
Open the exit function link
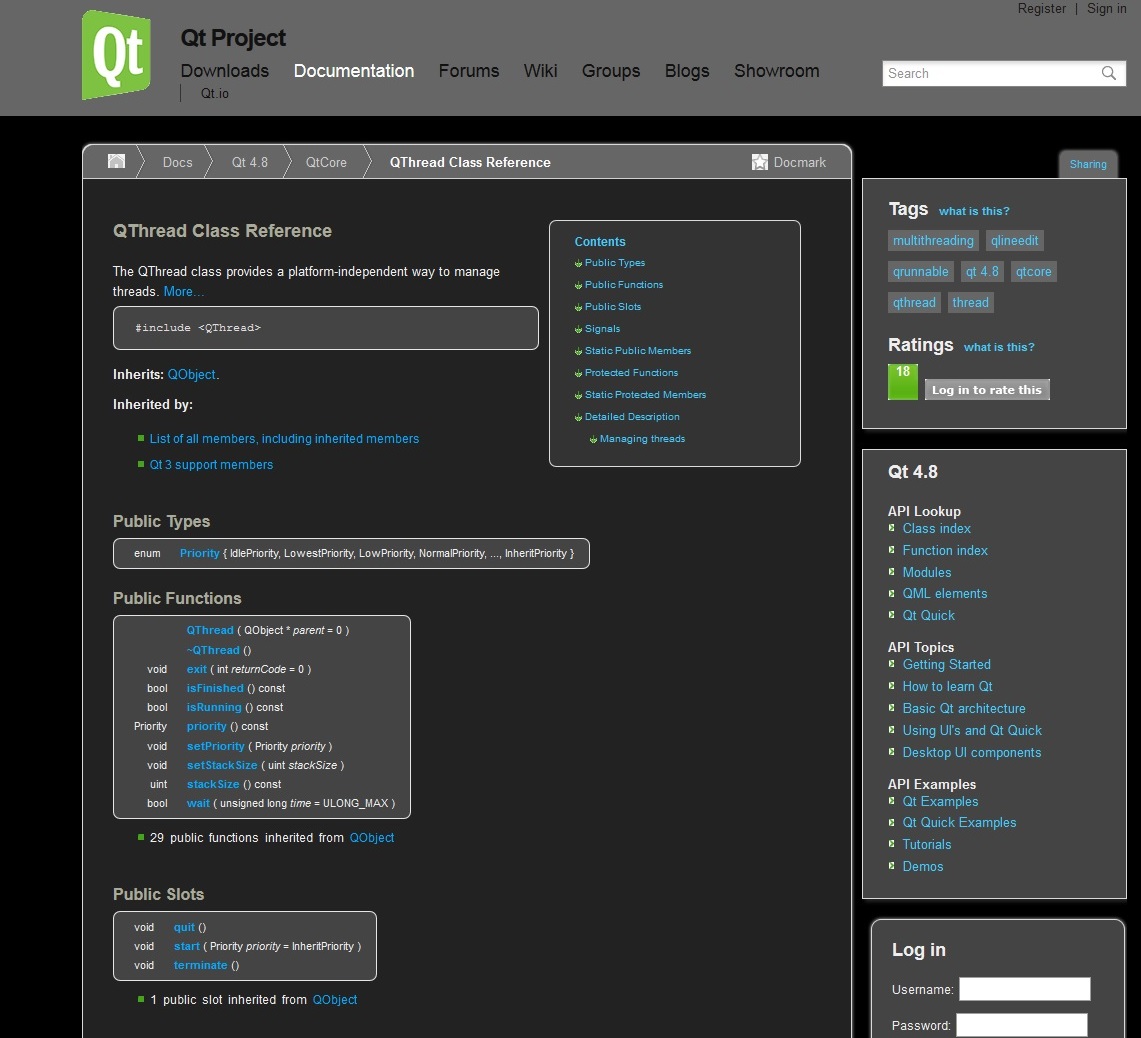[x=196, y=669]
